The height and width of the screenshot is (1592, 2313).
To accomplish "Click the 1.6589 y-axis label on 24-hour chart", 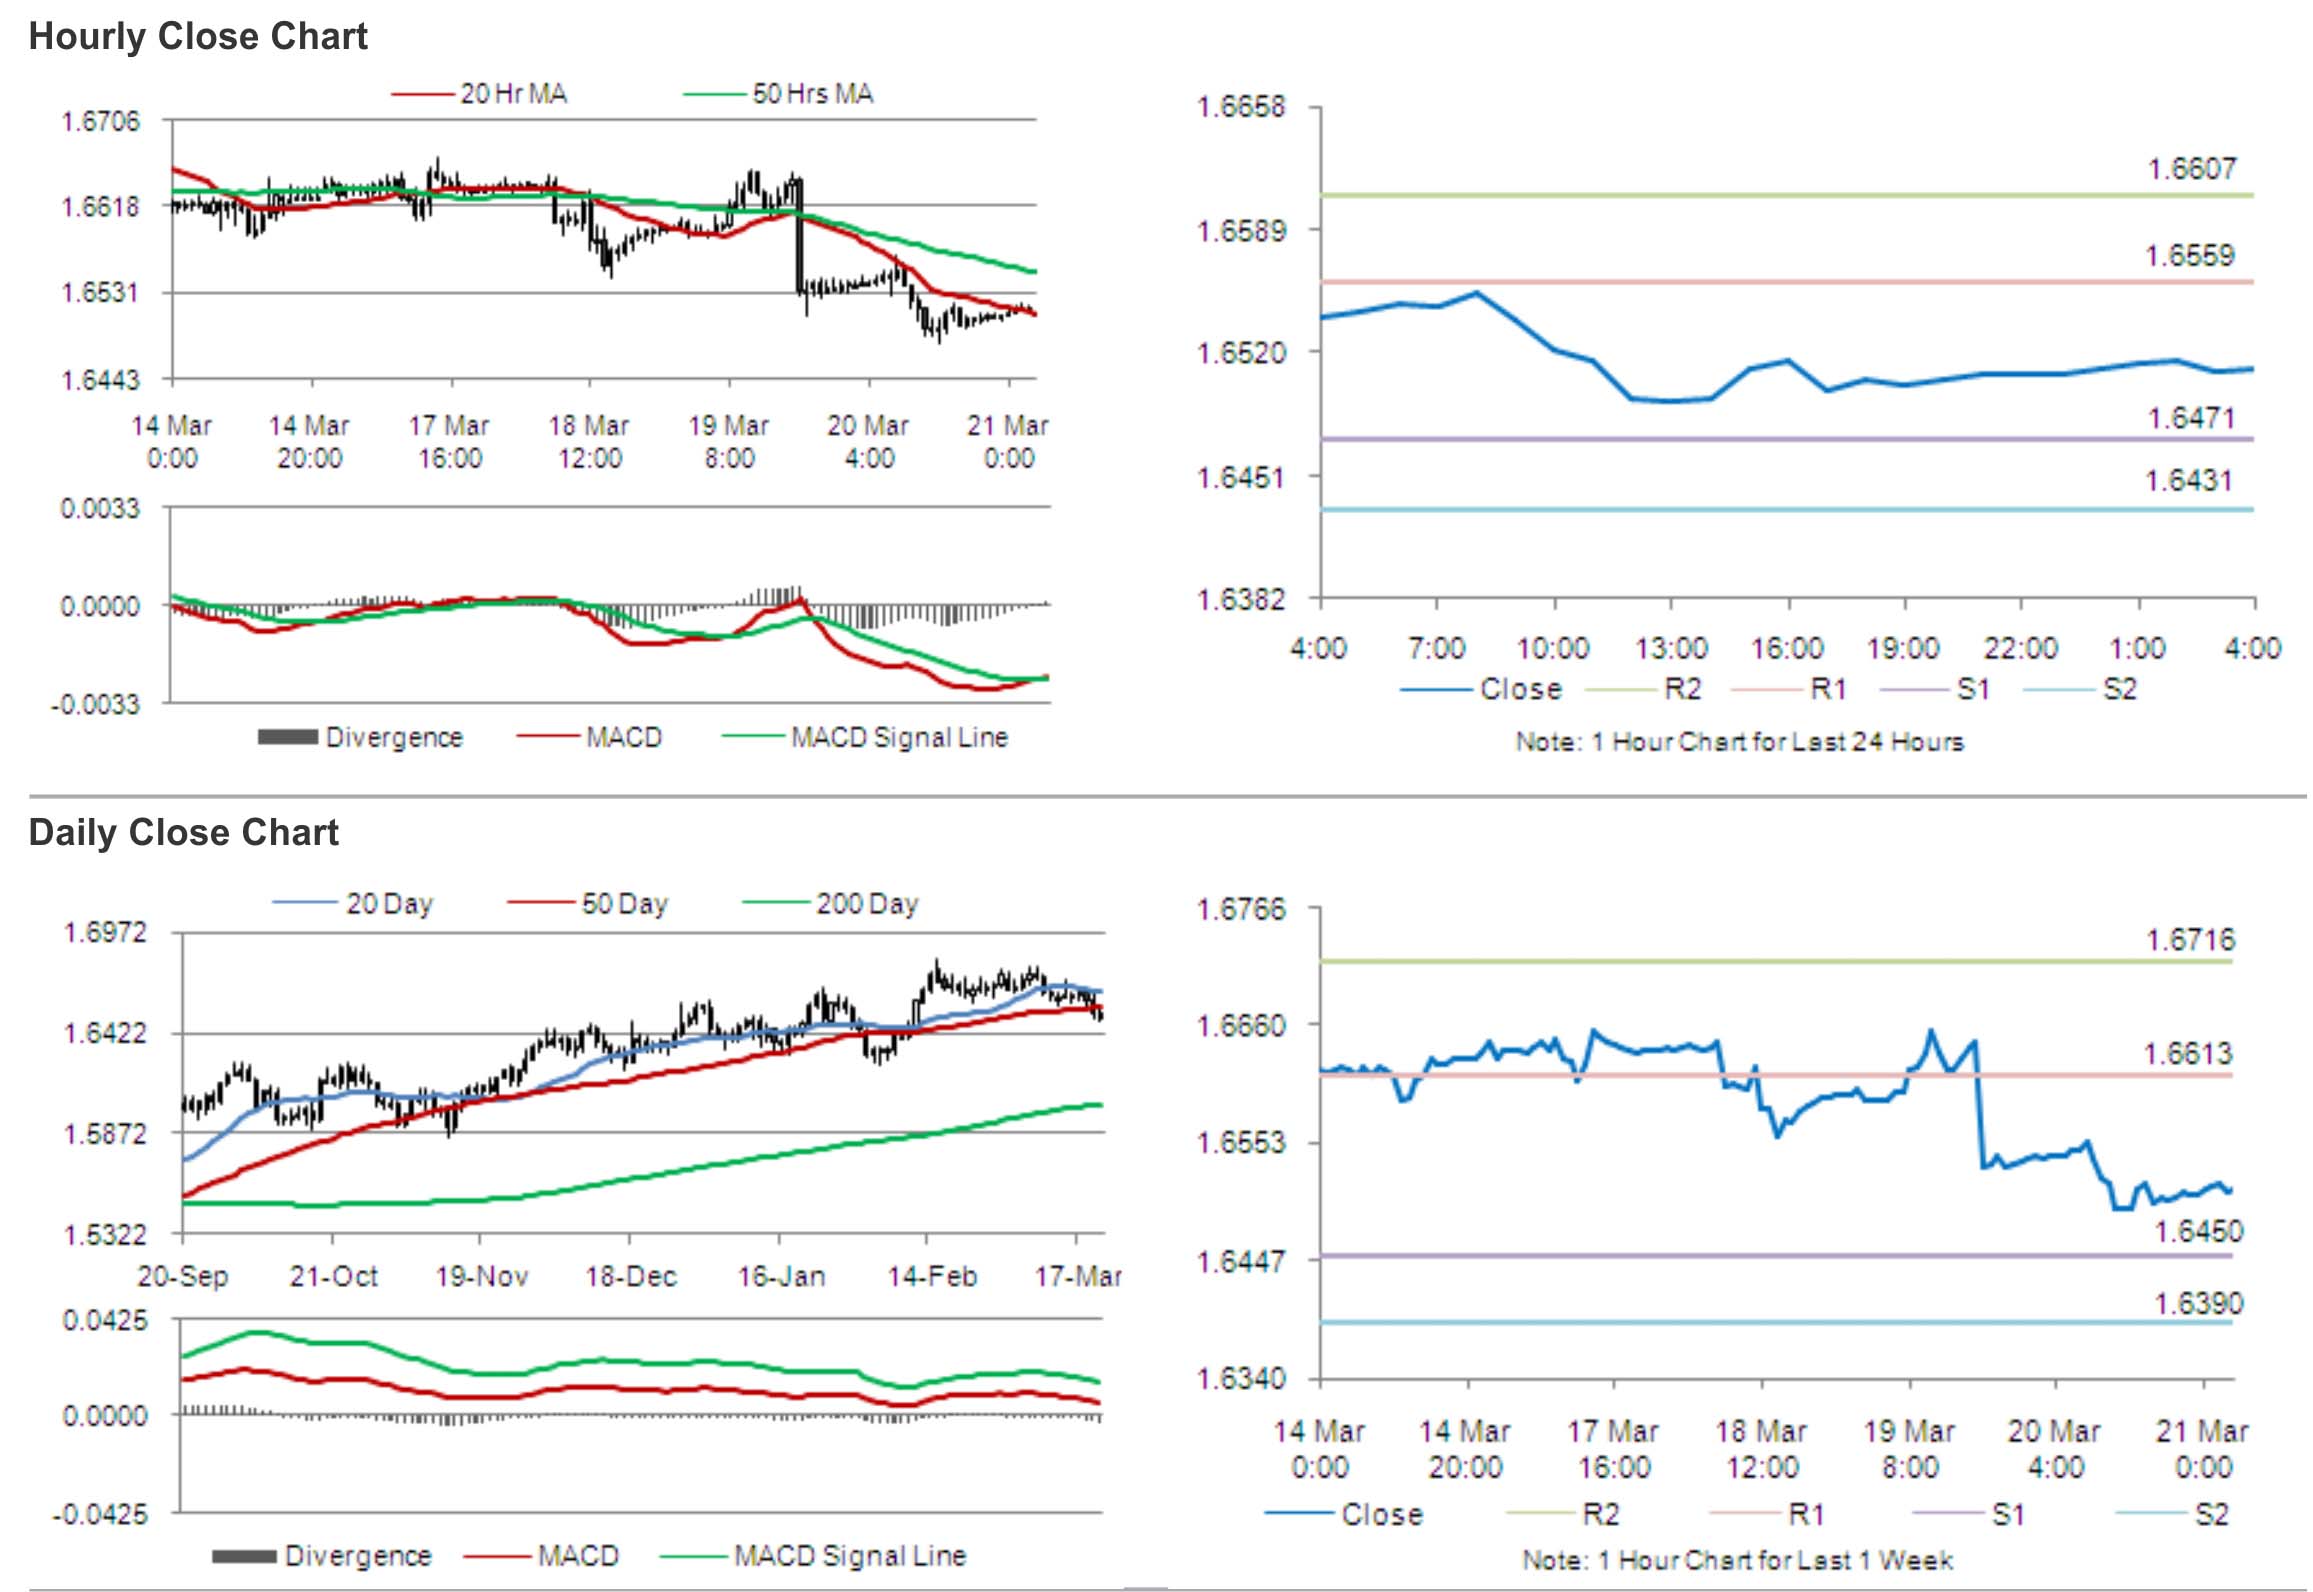I will [1241, 231].
